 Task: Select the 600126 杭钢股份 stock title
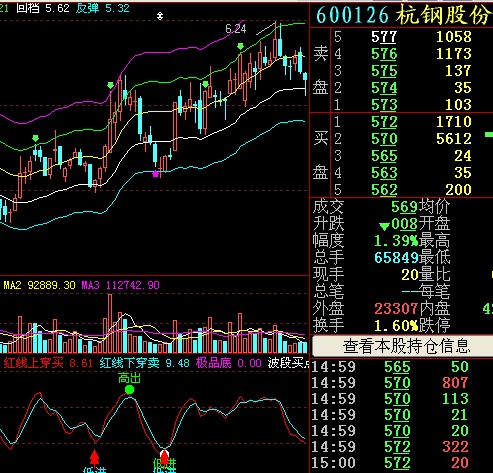(x=404, y=15)
